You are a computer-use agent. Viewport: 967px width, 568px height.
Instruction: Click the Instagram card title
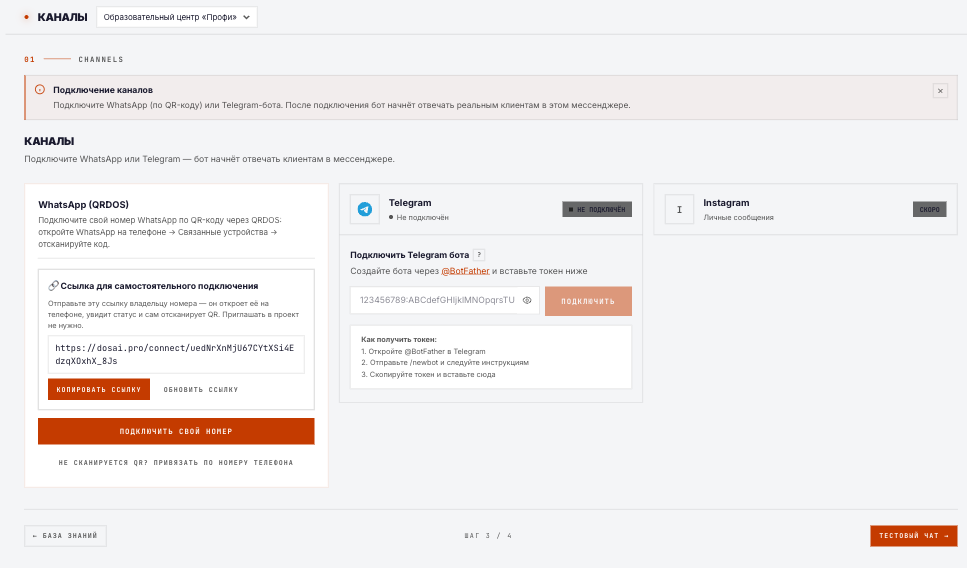coord(726,203)
